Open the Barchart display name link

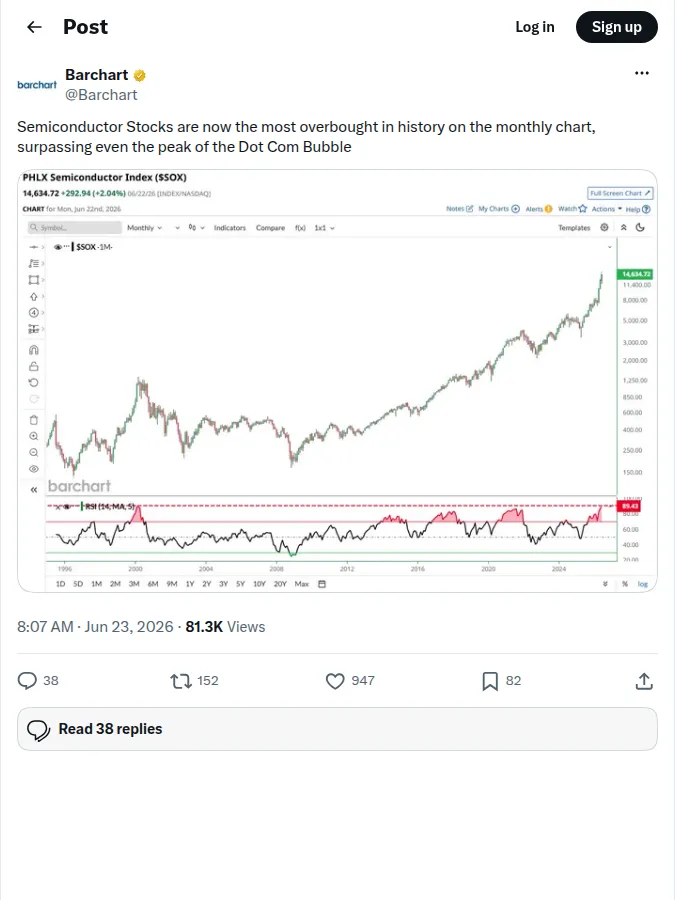96,75
